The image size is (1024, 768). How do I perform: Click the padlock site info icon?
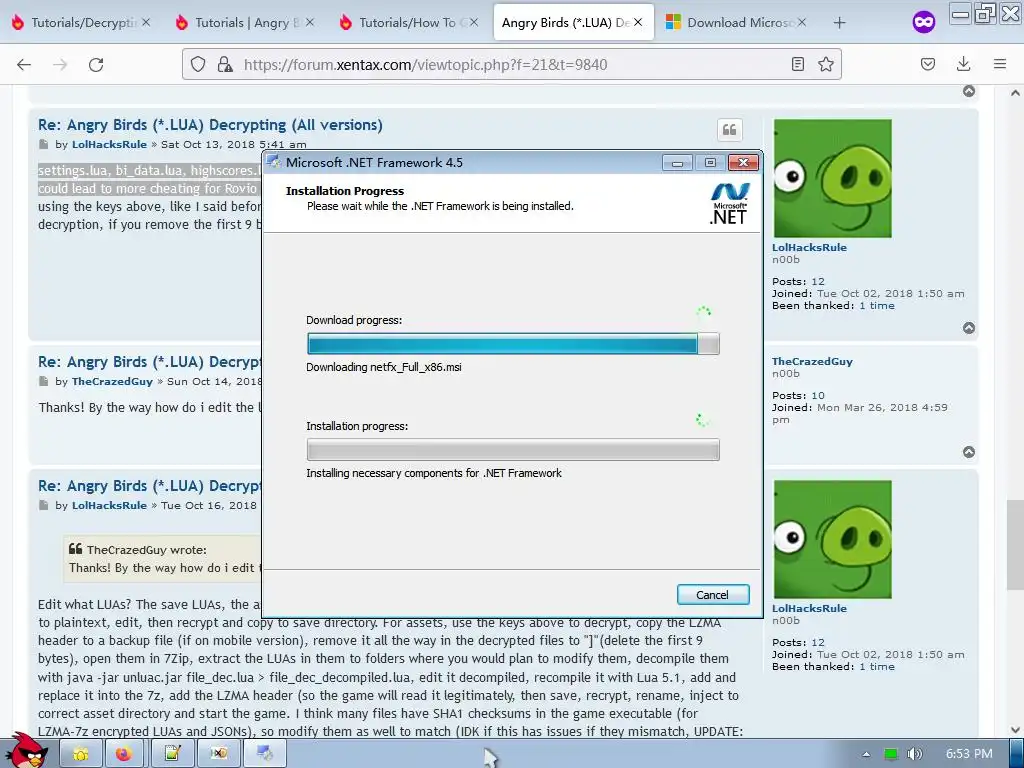pyautogui.click(x=225, y=64)
